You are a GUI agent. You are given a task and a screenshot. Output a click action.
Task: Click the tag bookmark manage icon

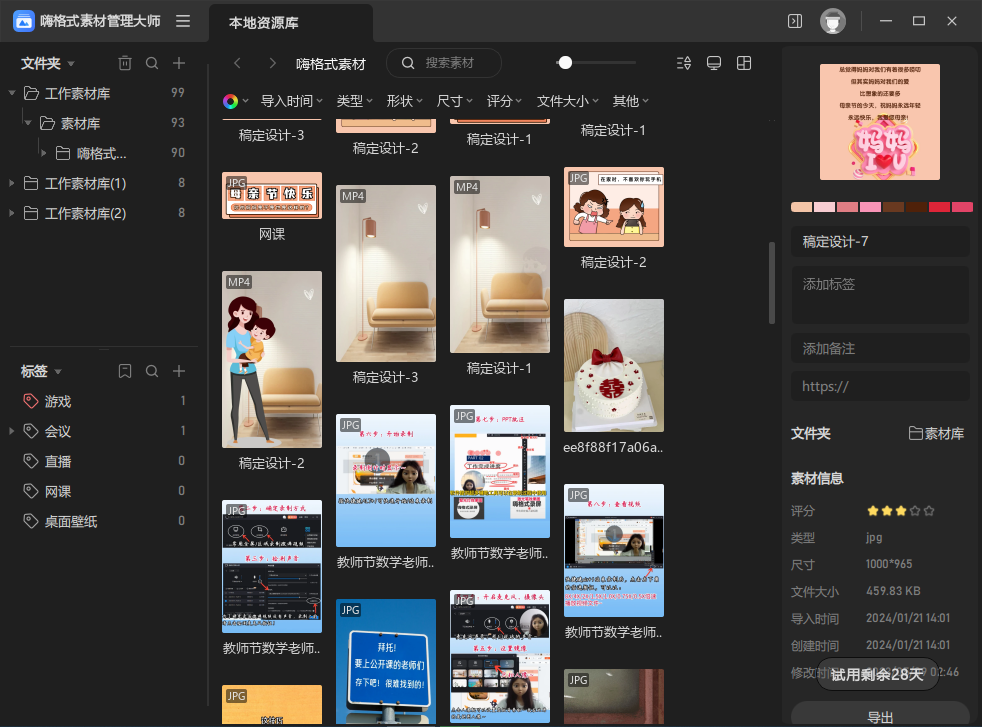(125, 371)
